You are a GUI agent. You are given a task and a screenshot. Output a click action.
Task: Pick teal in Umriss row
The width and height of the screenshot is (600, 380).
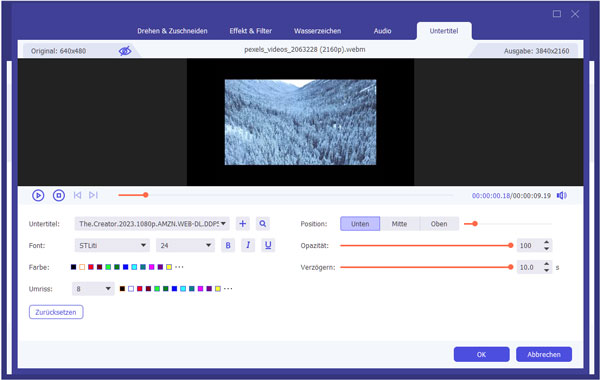[192, 289]
